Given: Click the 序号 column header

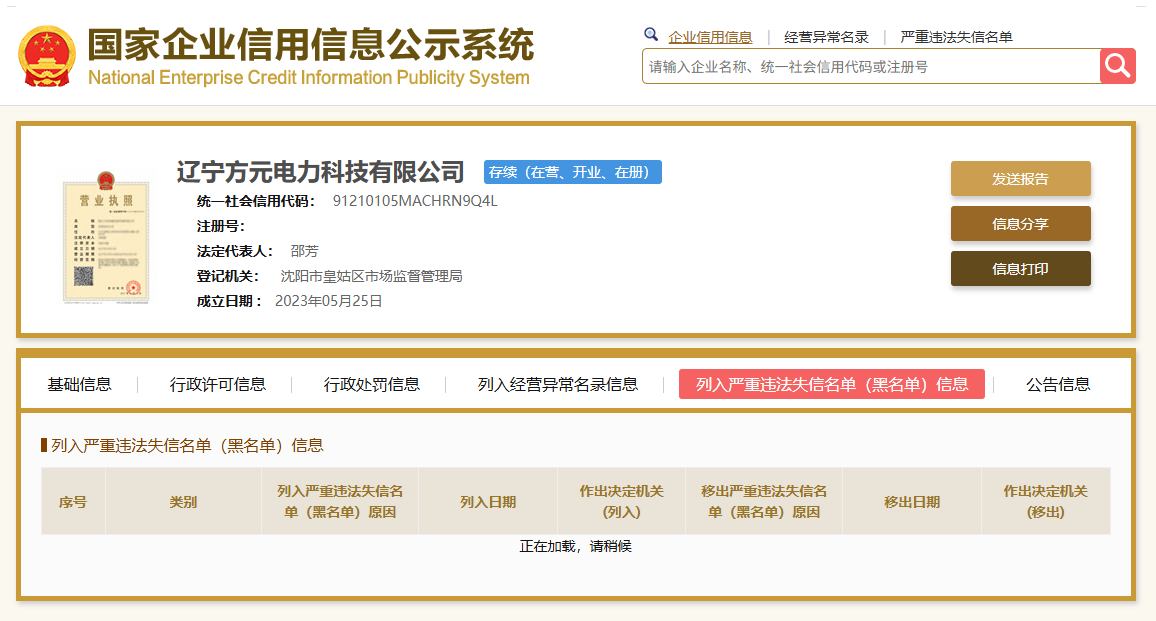Looking at the screenshot, I should coord(73,502).
